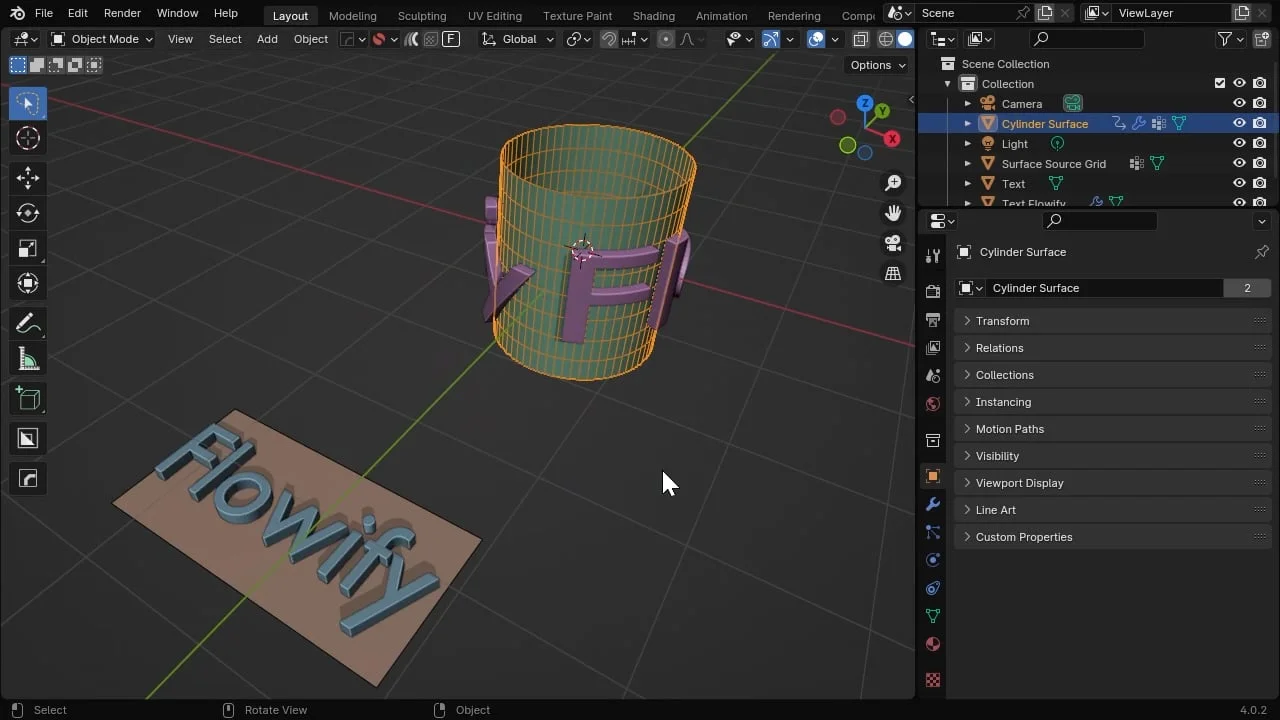
Task: Toggle visibility of Surface Source Grid
Action: 1239,164
